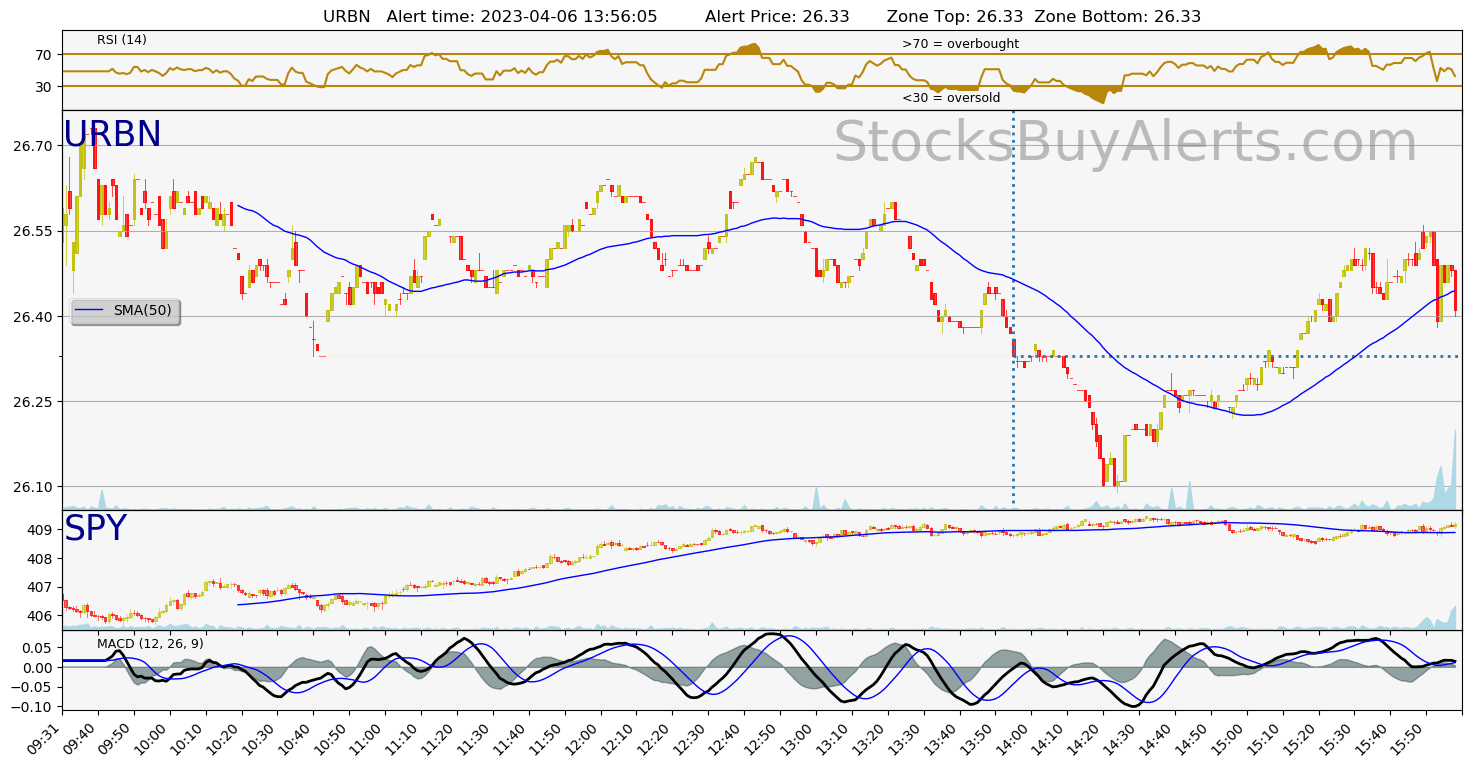Image resolution: width=1476 pixels, height=768 pixels.
Task: Click the '<30 = oversold' annotation
Action: point(951,98)
